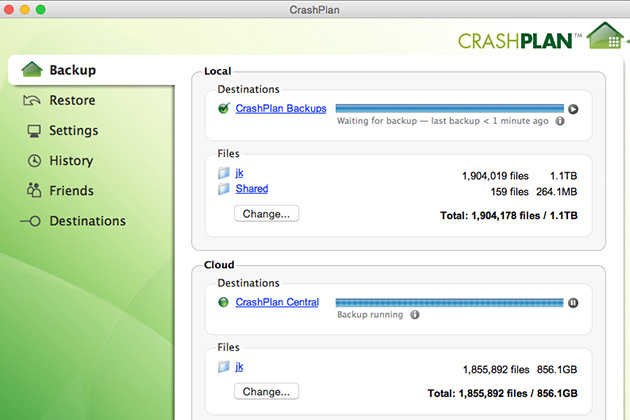This screenshot has width=630, height=420.
Task: Click Change button under Local files
Action: coord(266,213)
